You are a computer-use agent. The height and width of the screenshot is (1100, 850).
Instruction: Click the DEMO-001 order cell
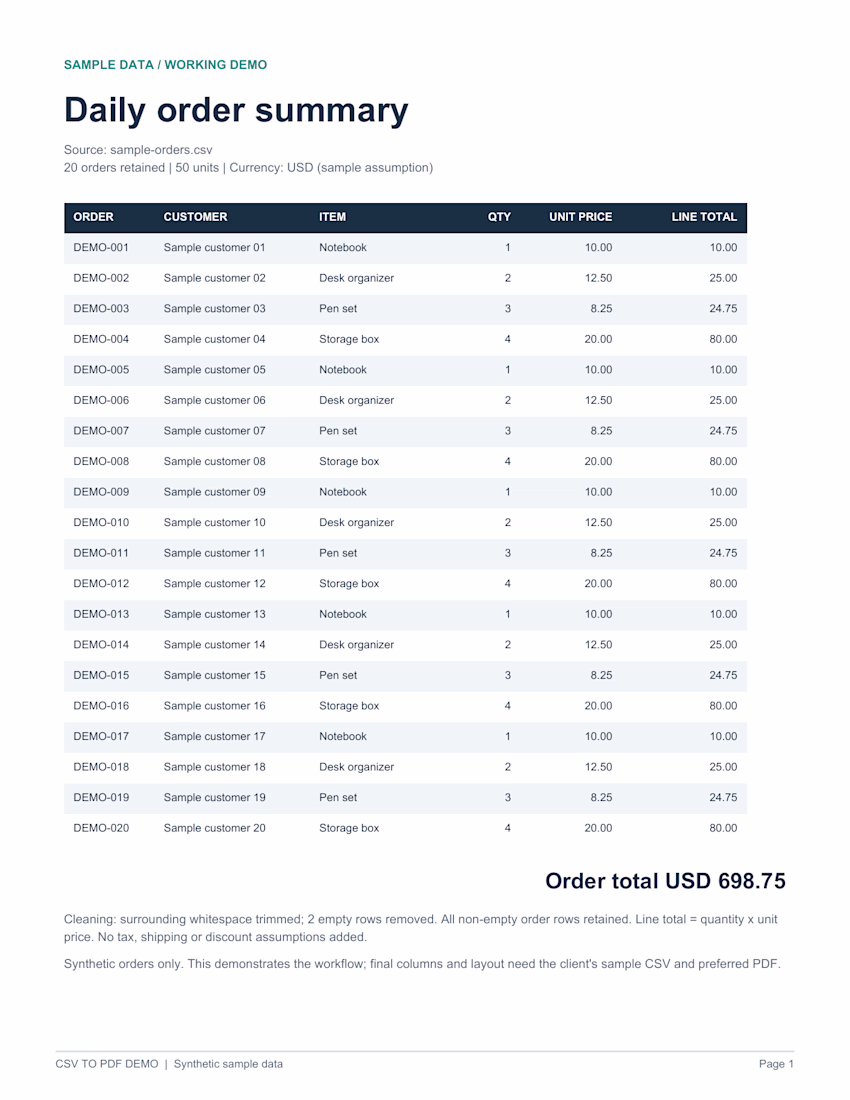click(101, 248)
